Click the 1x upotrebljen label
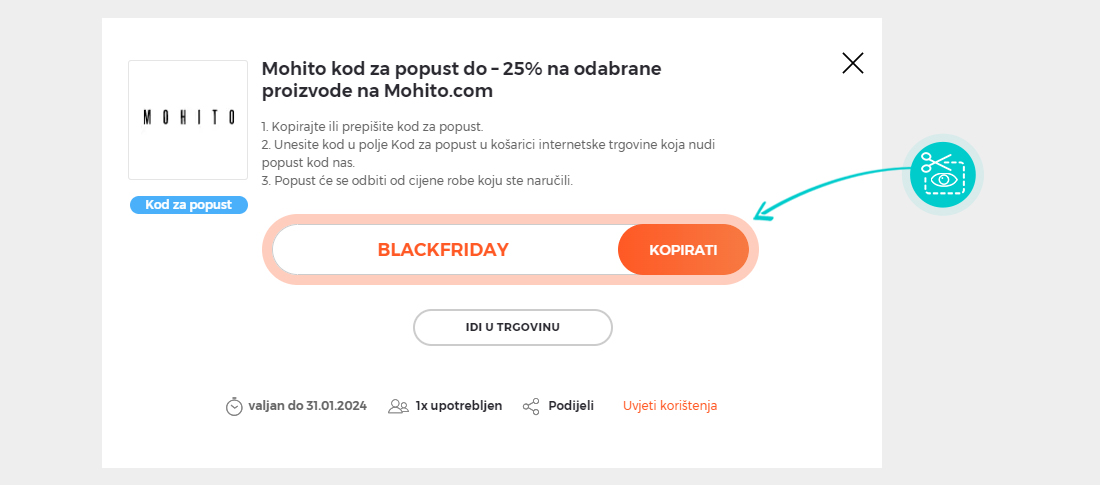 [x=459, y=406]
